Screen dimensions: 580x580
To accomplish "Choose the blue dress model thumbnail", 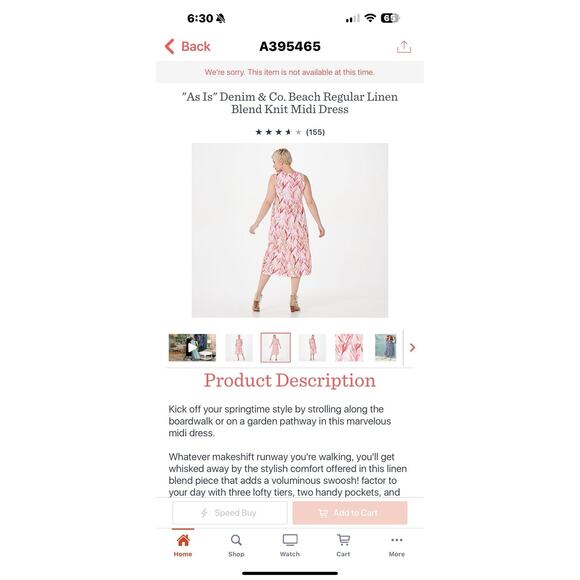I will (x=385, y=347).
